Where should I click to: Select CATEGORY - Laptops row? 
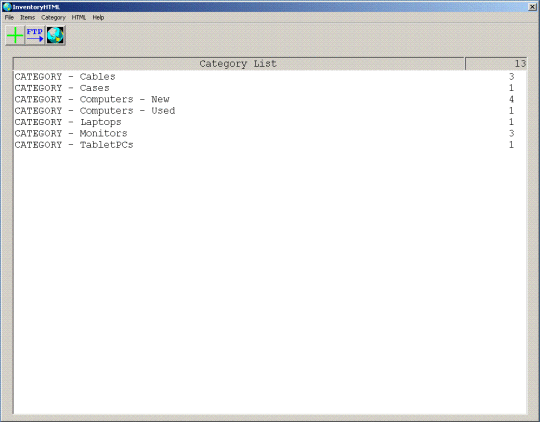(x=270, y=122)
